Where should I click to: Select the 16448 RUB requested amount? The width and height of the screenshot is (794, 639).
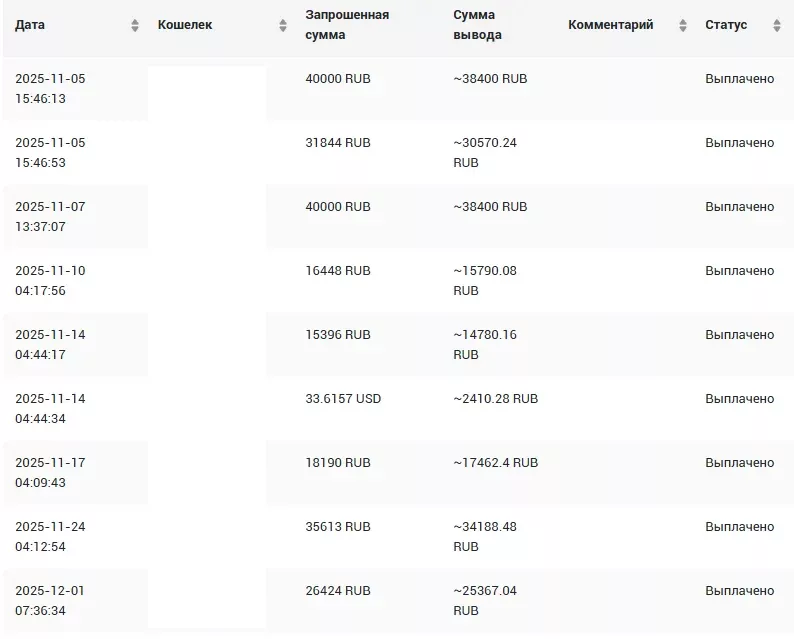point(338,270)
